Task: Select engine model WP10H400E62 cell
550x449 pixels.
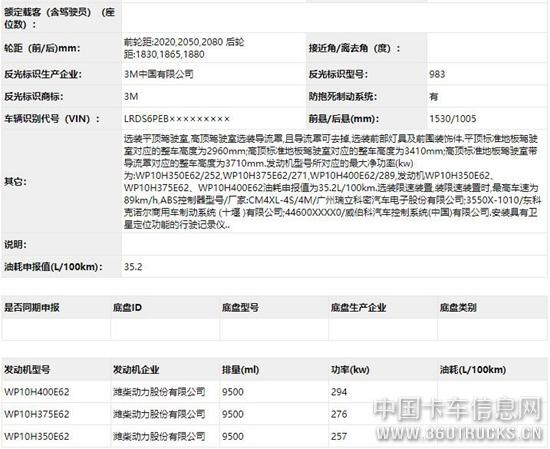Action: click(x=36, y=392)
